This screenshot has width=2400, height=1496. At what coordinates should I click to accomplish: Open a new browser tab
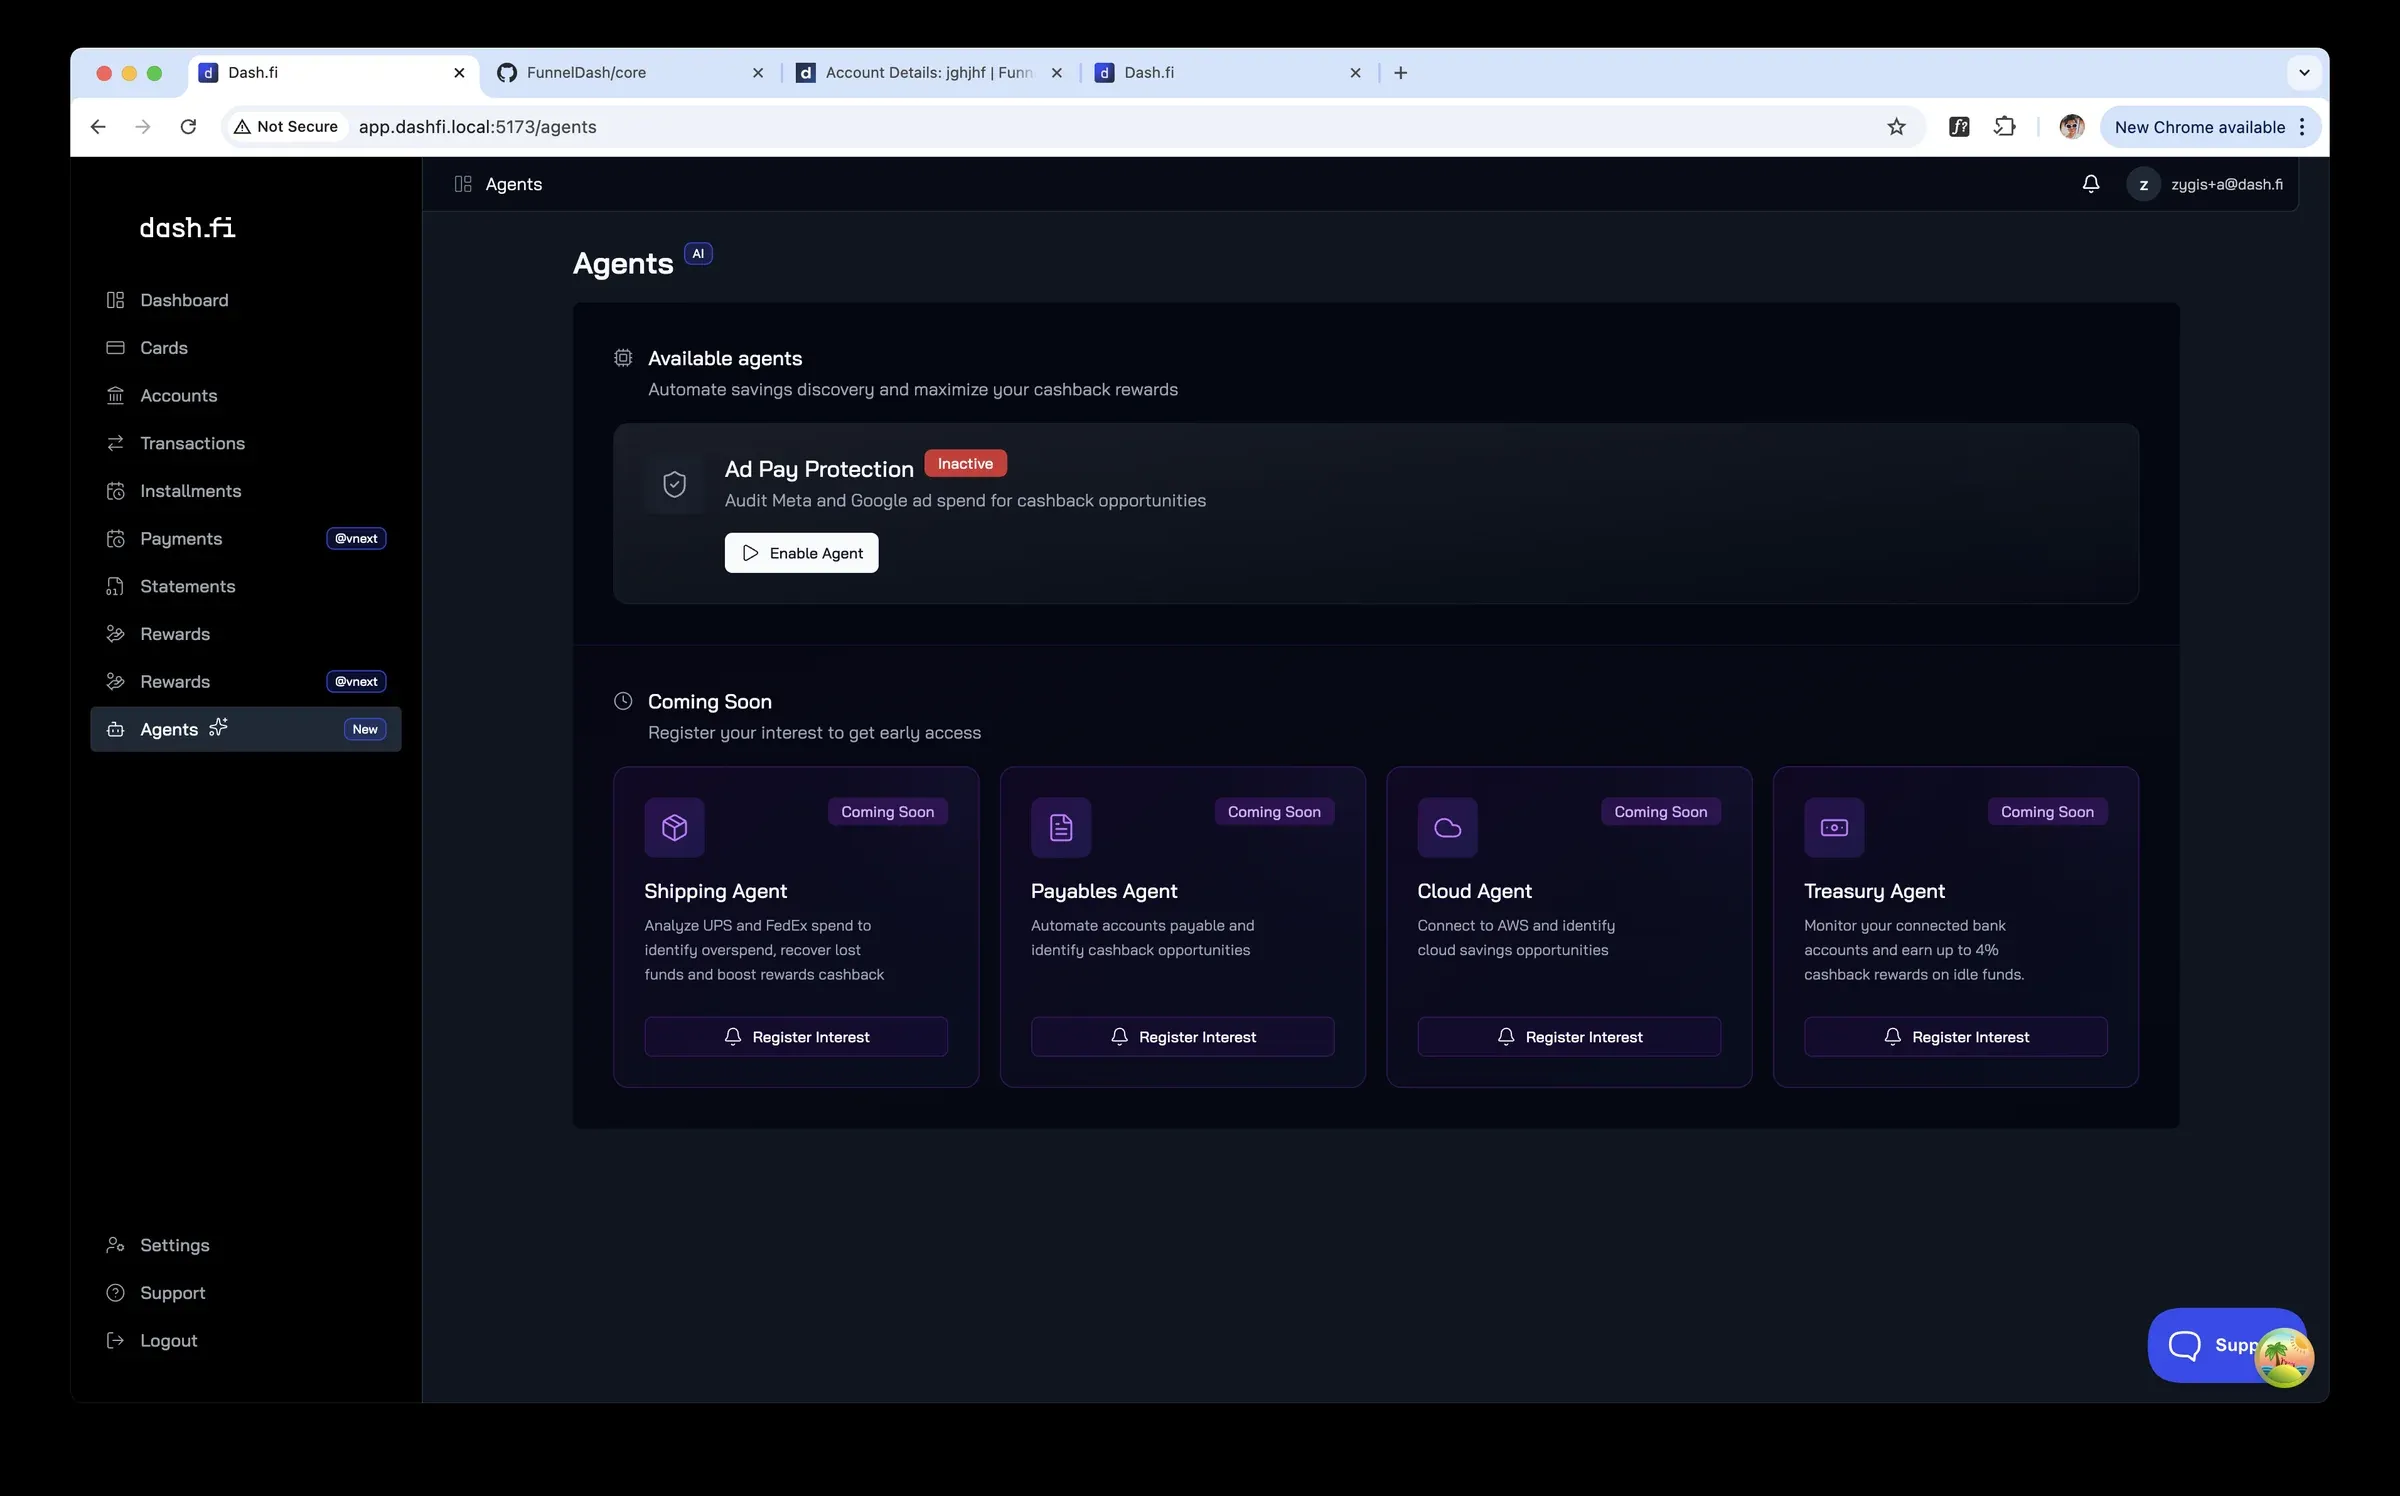click(x=1400, y=73)
